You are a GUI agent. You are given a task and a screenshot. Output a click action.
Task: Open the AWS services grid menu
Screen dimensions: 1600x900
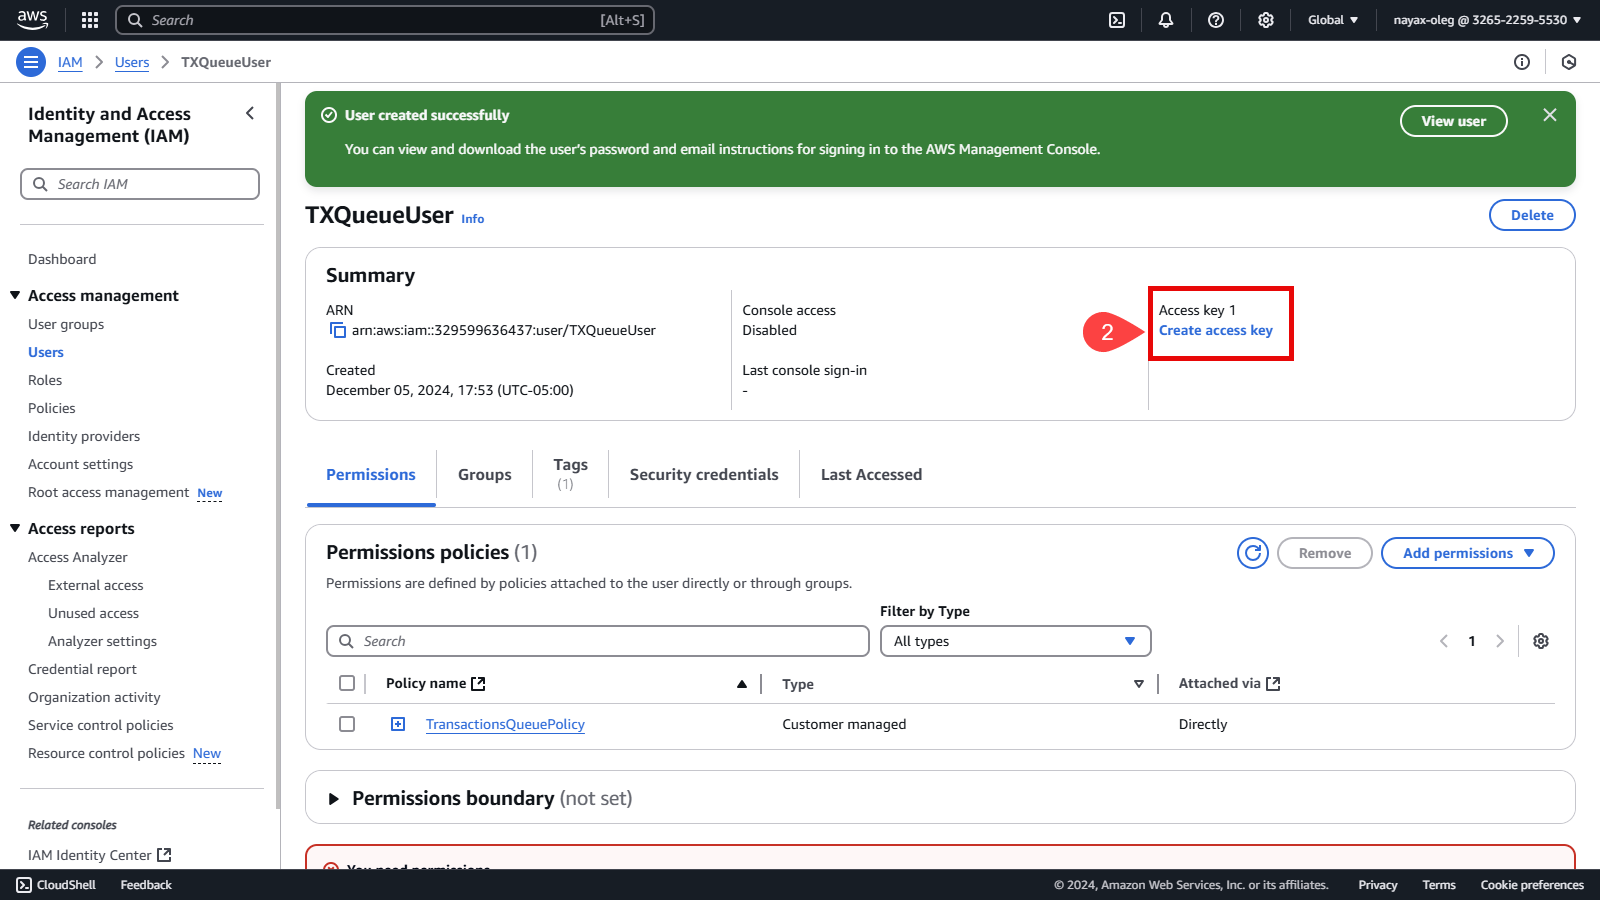click(90, 20)
